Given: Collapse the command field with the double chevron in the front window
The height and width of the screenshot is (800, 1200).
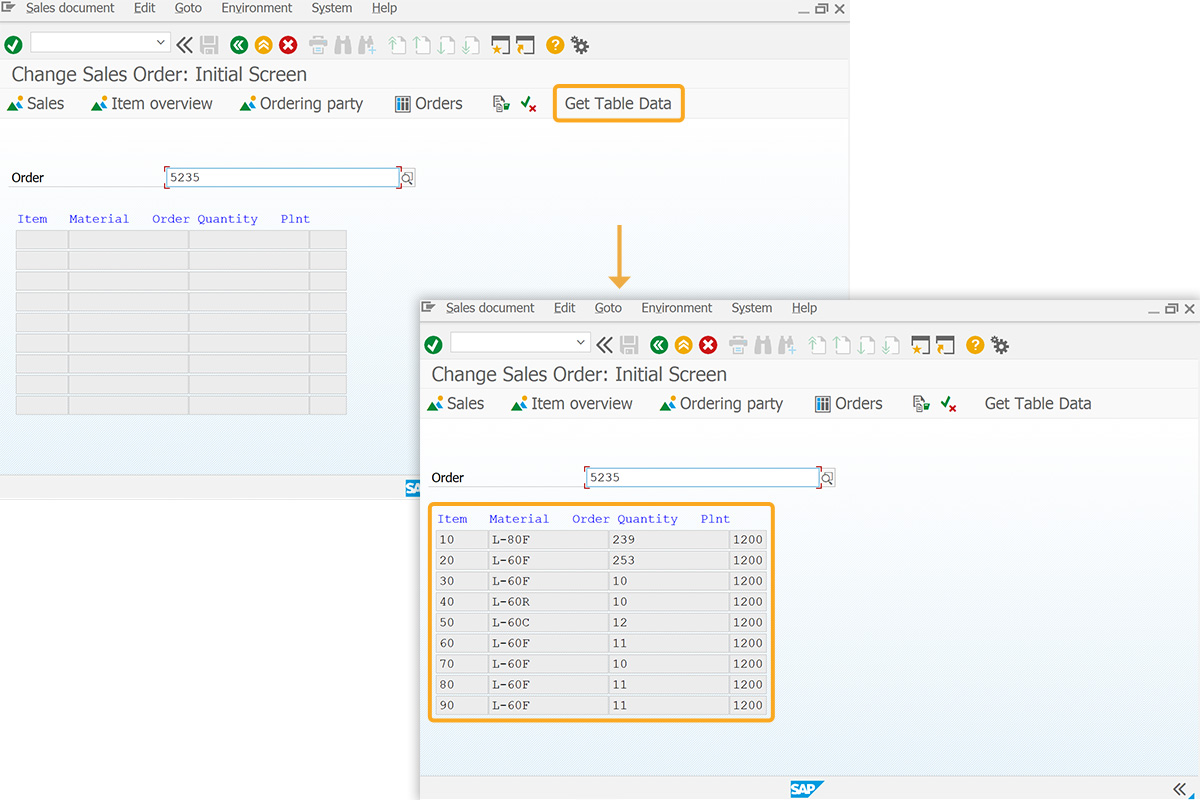Looking at the screenshot, I should 605,344.
